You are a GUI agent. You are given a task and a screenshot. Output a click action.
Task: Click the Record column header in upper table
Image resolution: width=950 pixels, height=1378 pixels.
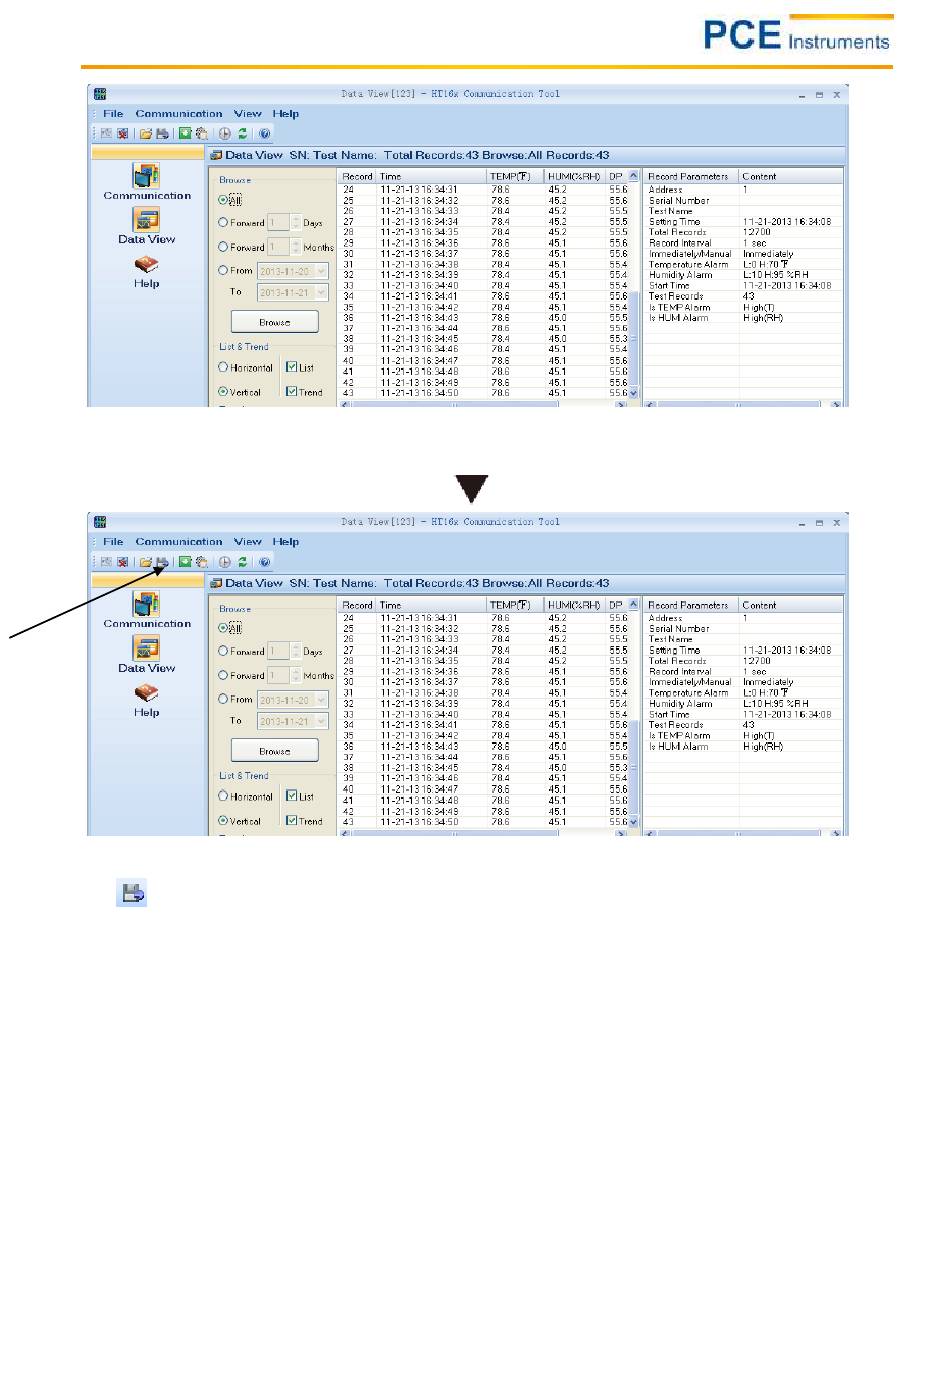[x=357, y=176]
